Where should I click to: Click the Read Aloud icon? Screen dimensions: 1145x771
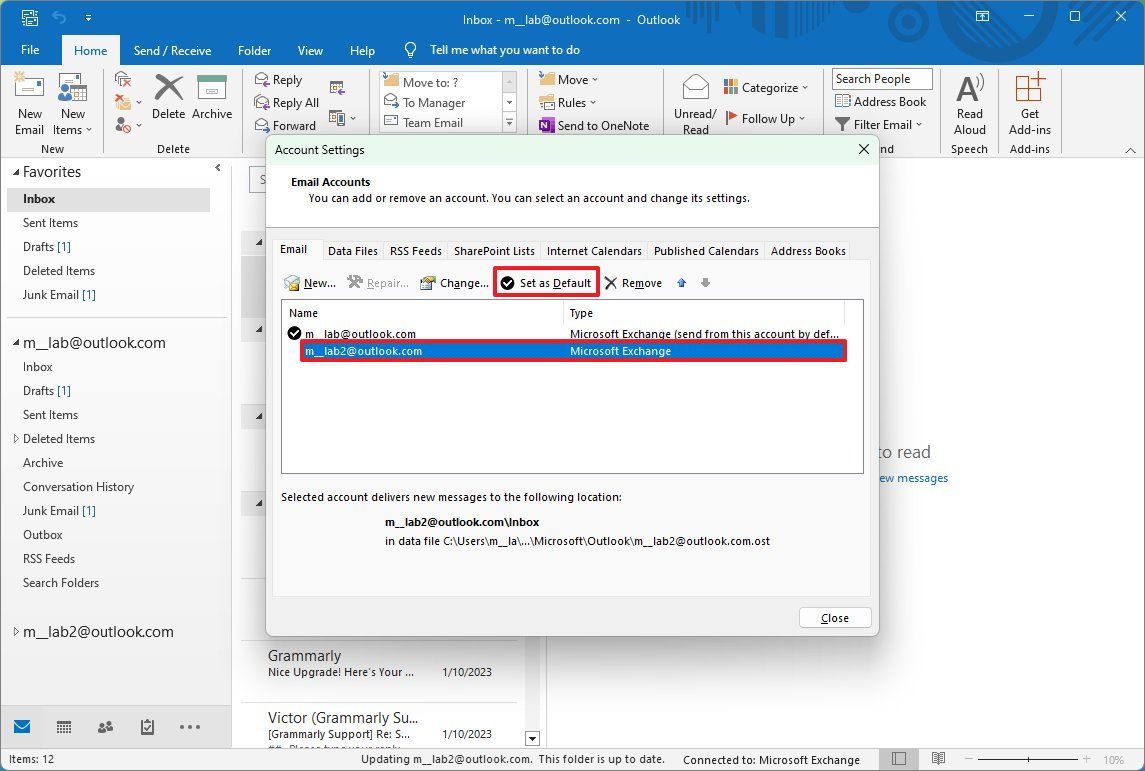970,89
